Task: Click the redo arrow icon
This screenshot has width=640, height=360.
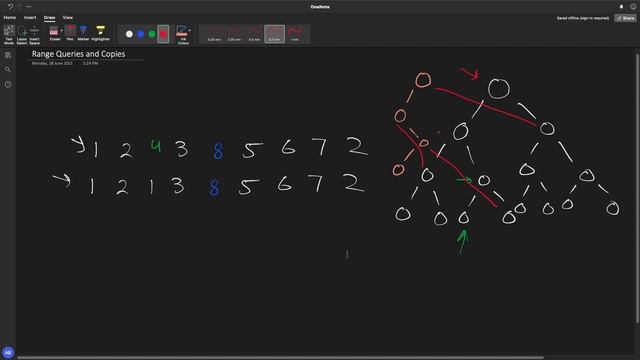Action: pos(20,7)
